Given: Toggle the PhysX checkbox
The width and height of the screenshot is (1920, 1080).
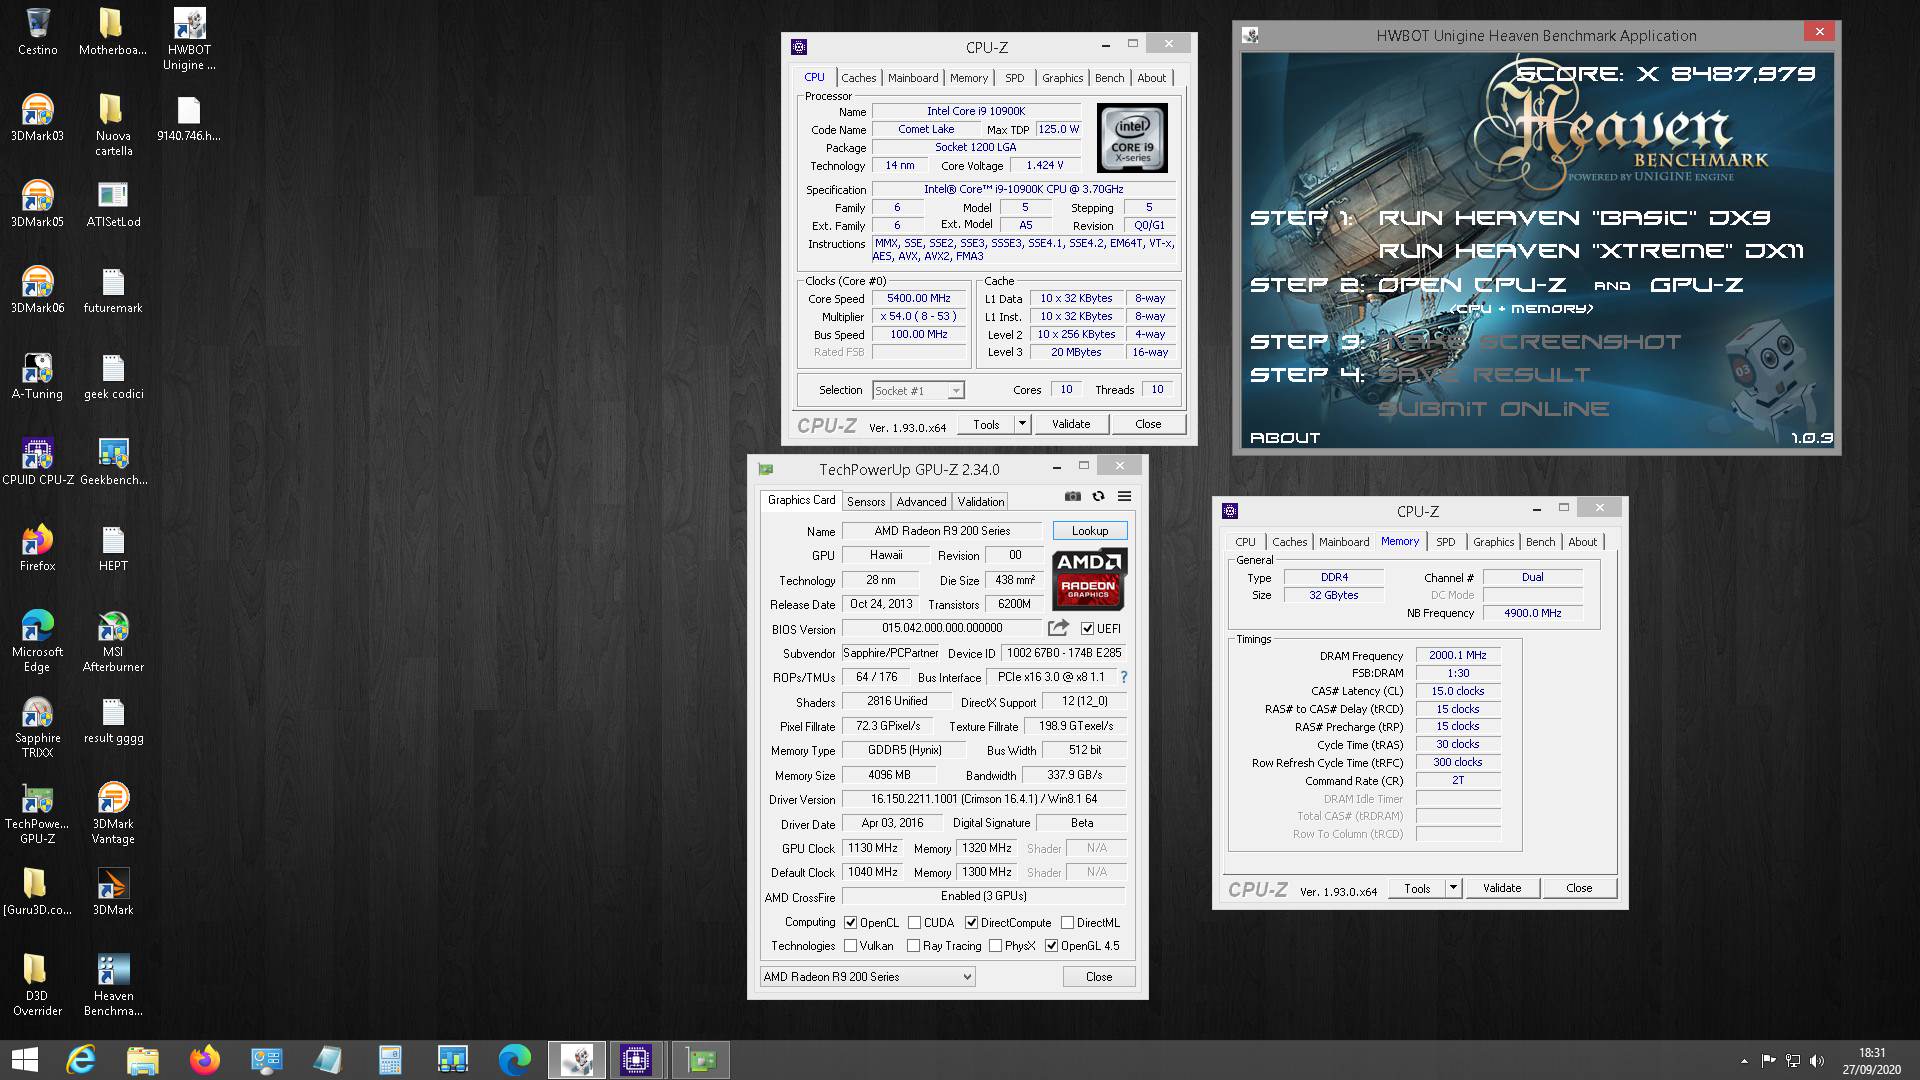Looking at the screenshot, I should (x=995, y=946).
